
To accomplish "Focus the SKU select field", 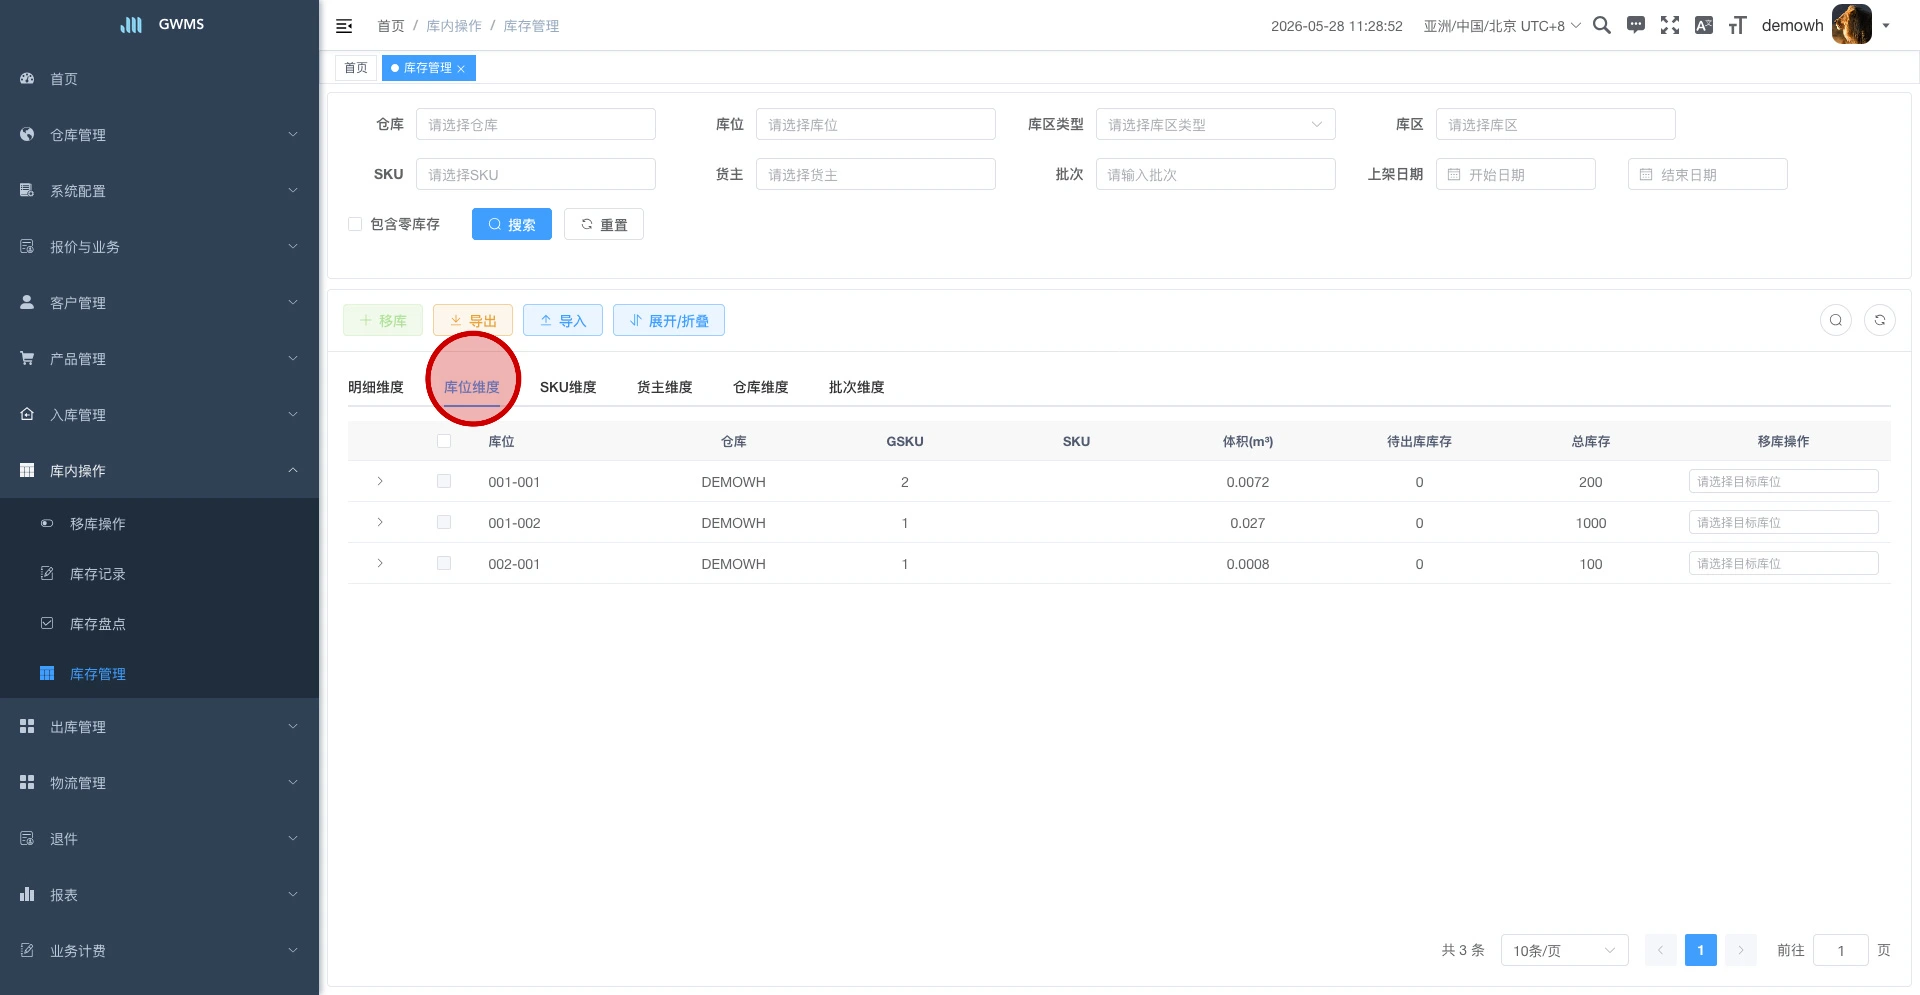I will [x=536, y=175].
